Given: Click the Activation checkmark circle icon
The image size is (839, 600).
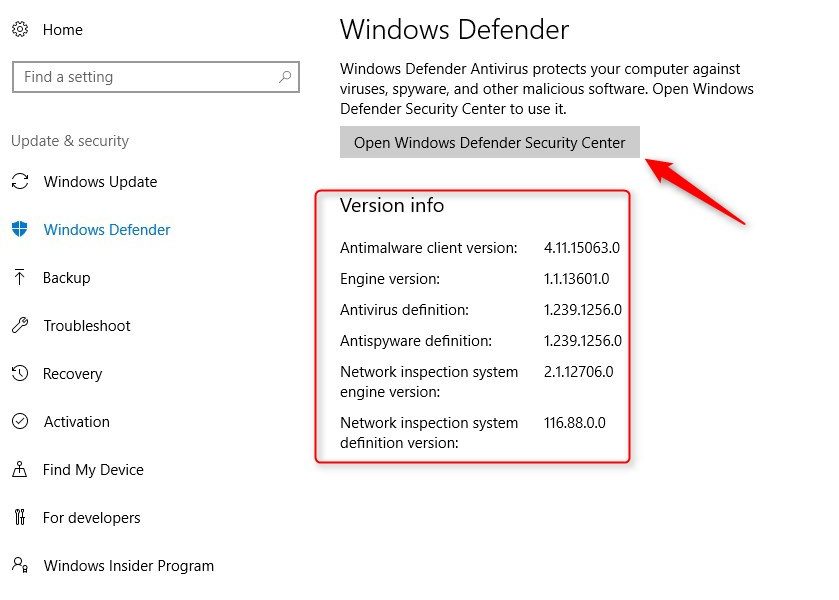Looking at the screenshot, I should (19, 422).
